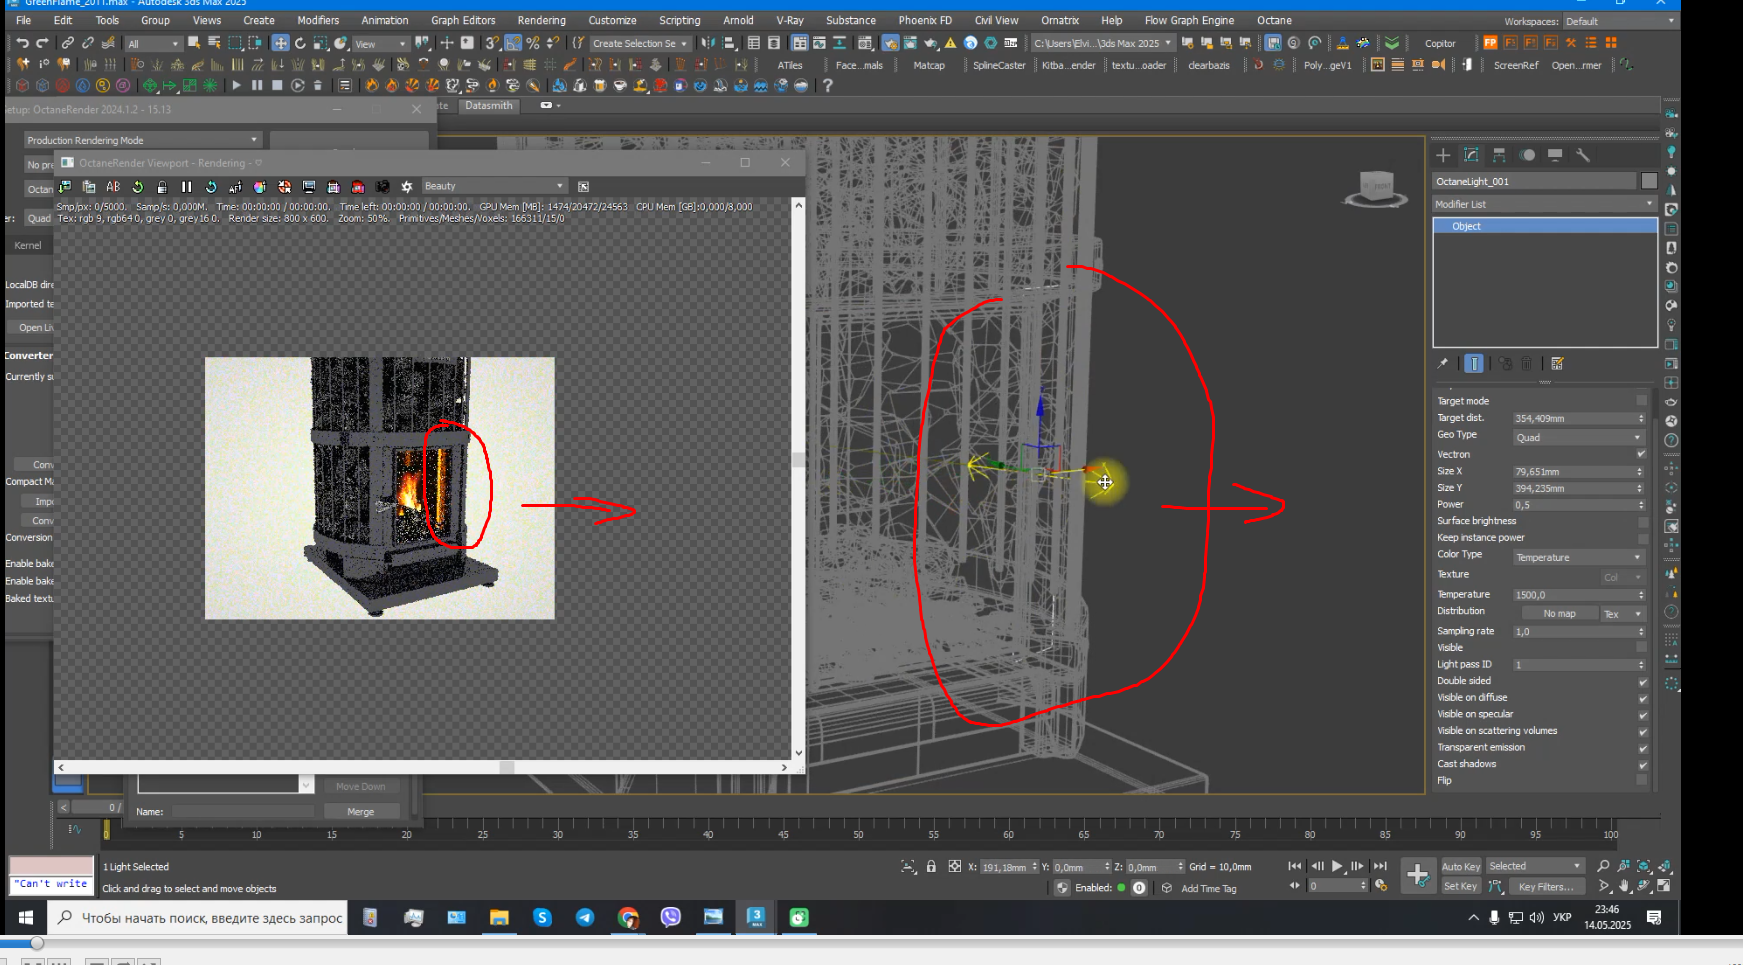Open the Modifier List dropdown
Image resolution: width=1743 pixels, height=965 pixels.
pos(1545,204)
